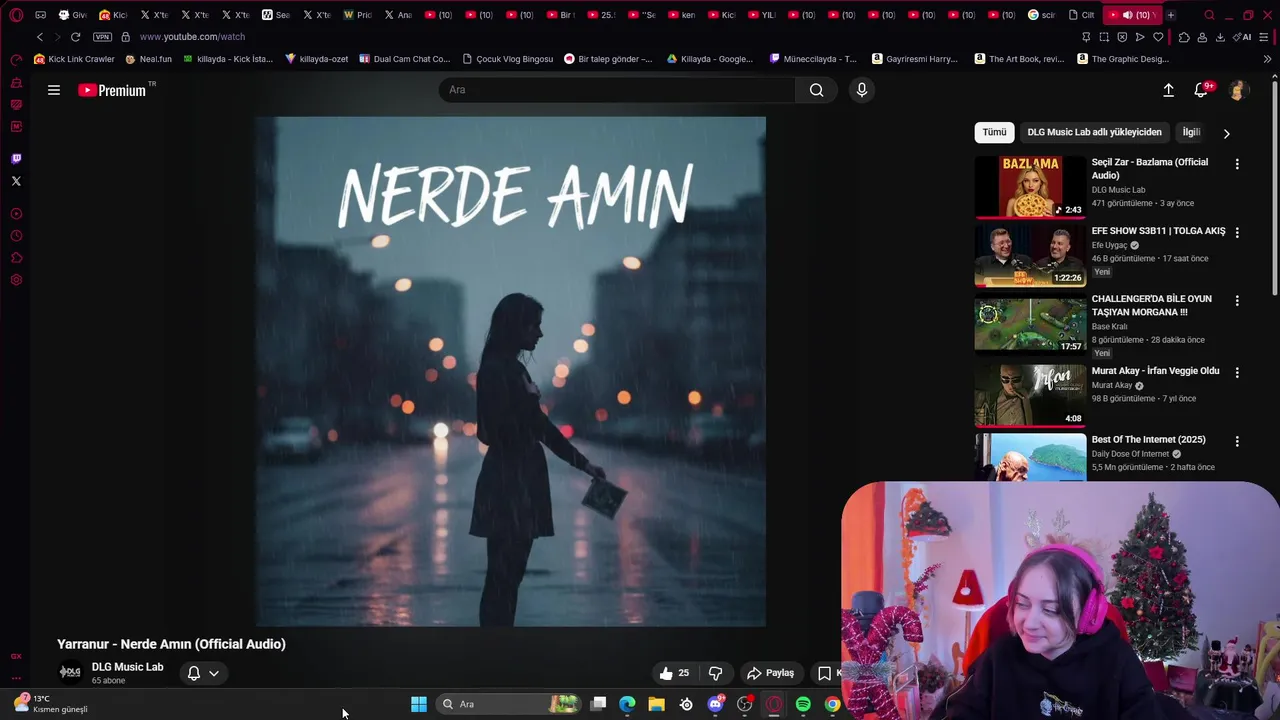Viewport: 1280px width, 720px height.
Task: Open the Create upload icon
Action: click(x=1168, y=90)
